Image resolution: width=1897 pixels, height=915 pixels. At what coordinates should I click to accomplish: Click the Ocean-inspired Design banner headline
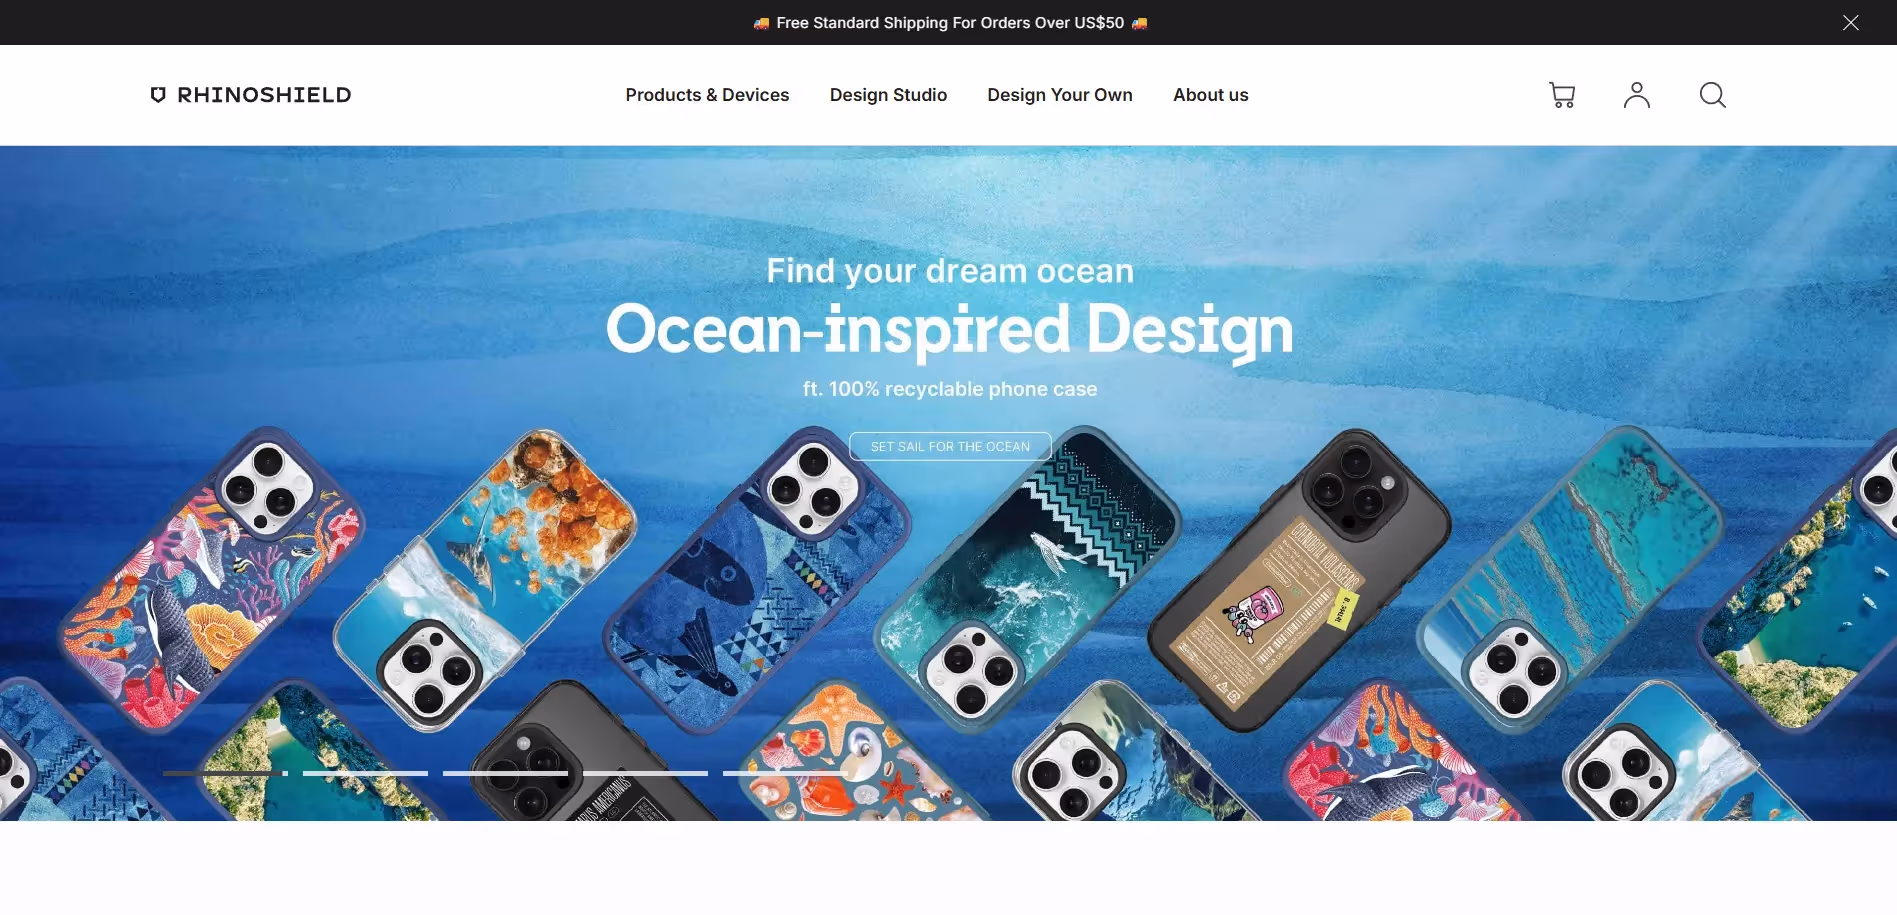coord(949,329)
